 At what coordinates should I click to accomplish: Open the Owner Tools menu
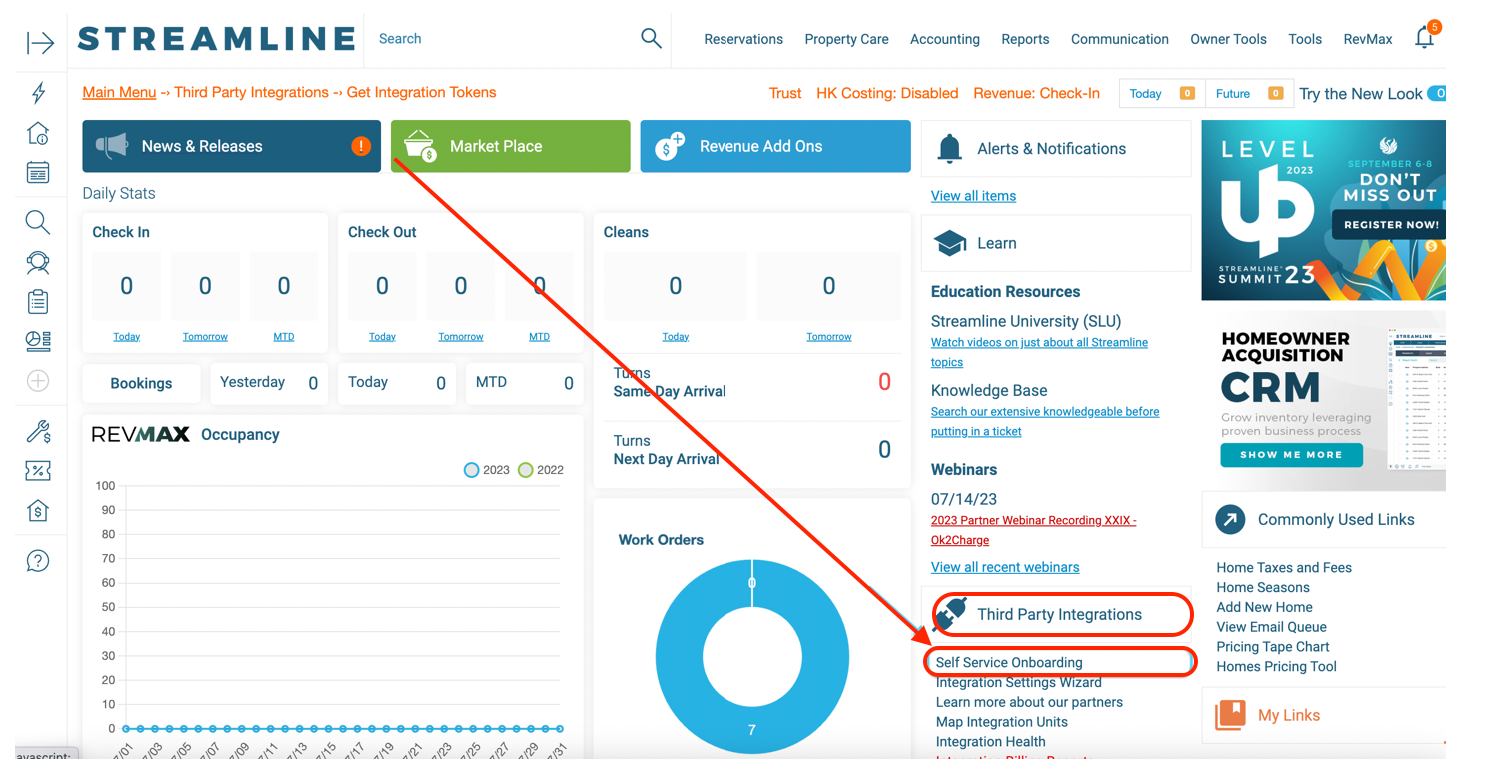point(1228,39)
